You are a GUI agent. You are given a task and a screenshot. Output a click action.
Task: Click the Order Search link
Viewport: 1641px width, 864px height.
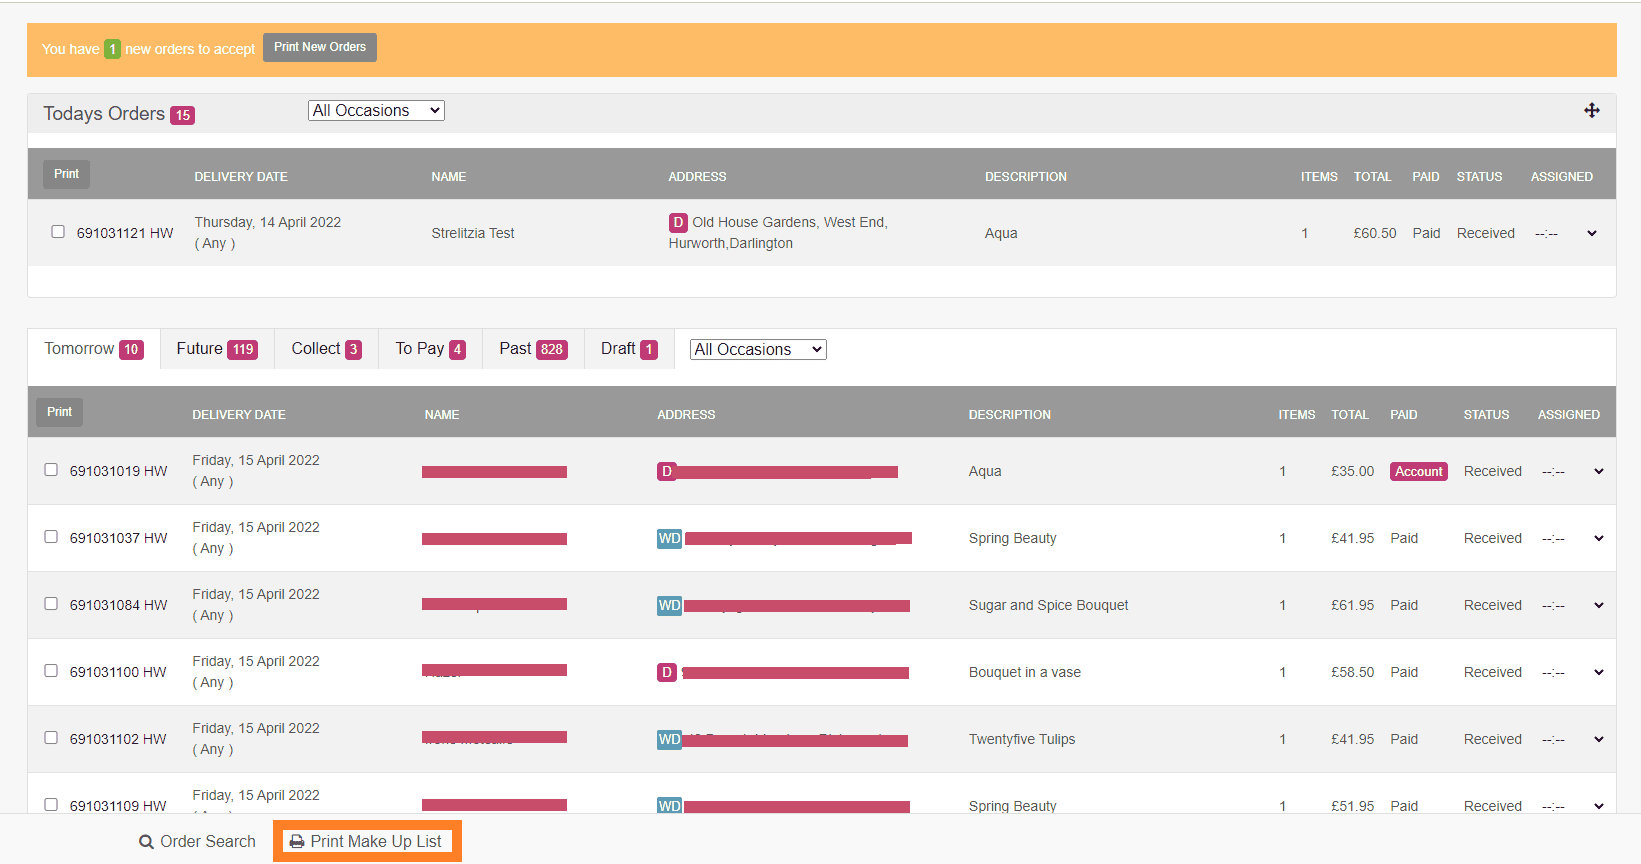[x=198, y=842]
